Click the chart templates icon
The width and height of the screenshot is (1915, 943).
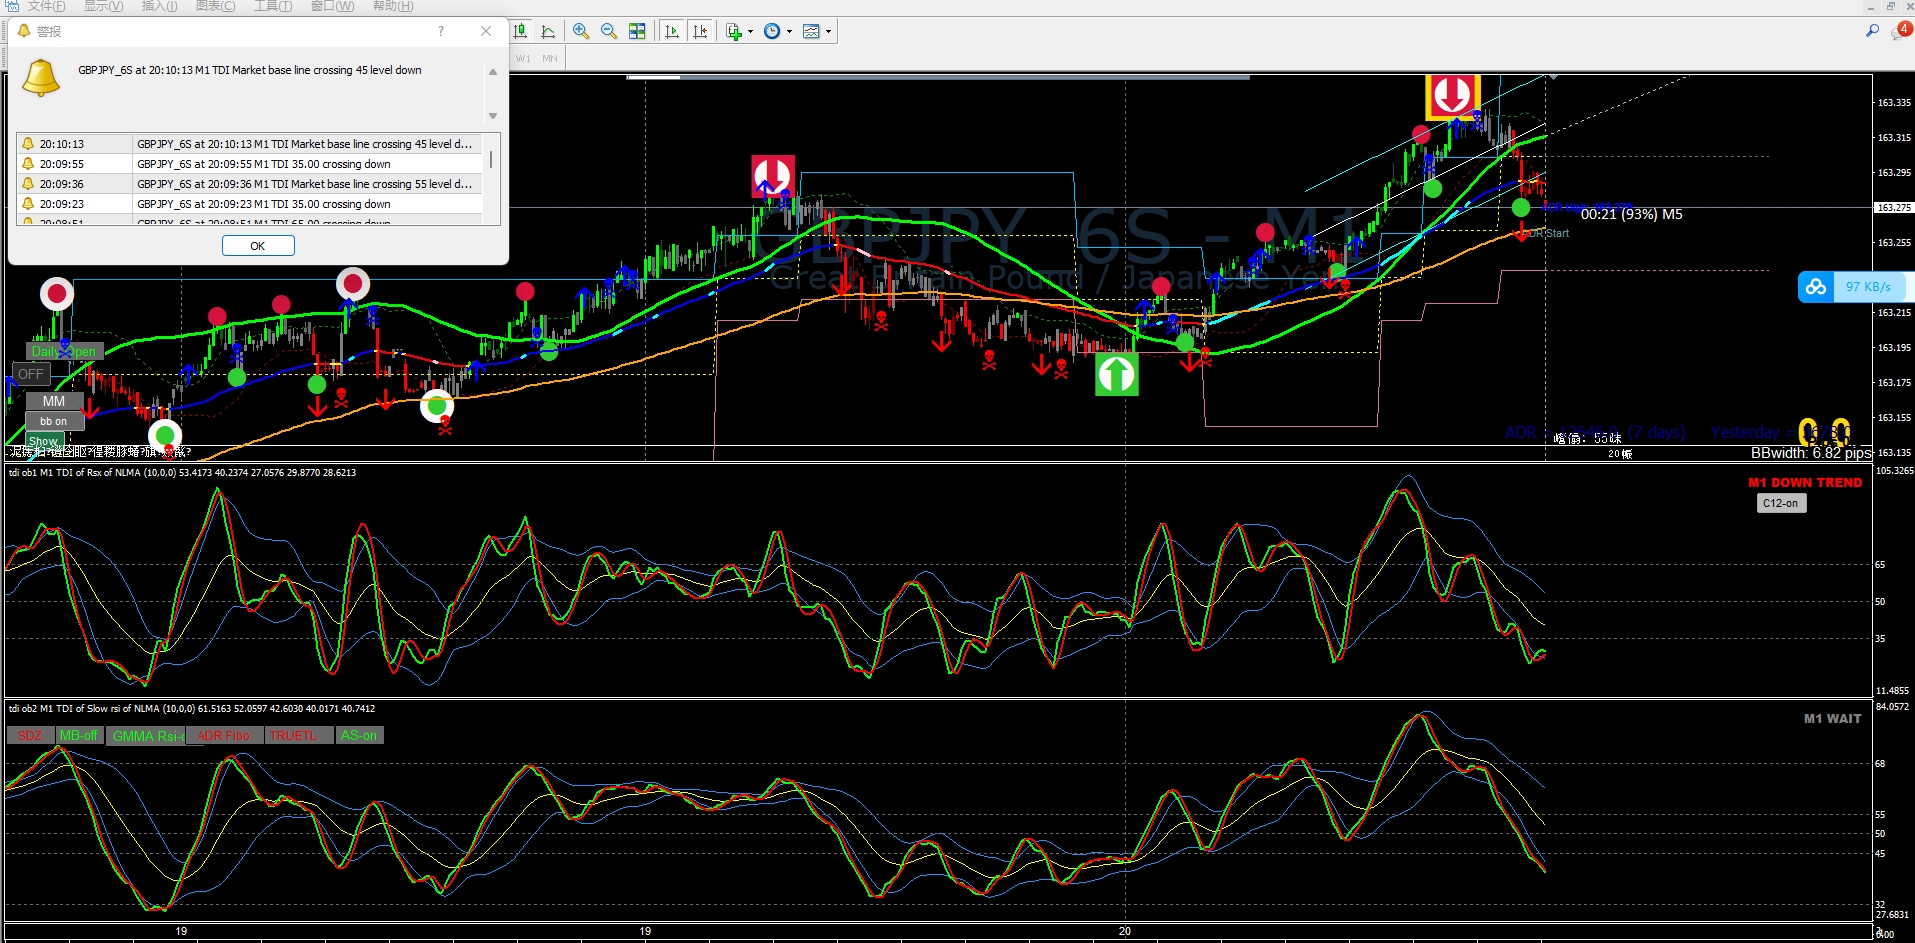click(811, 31)
